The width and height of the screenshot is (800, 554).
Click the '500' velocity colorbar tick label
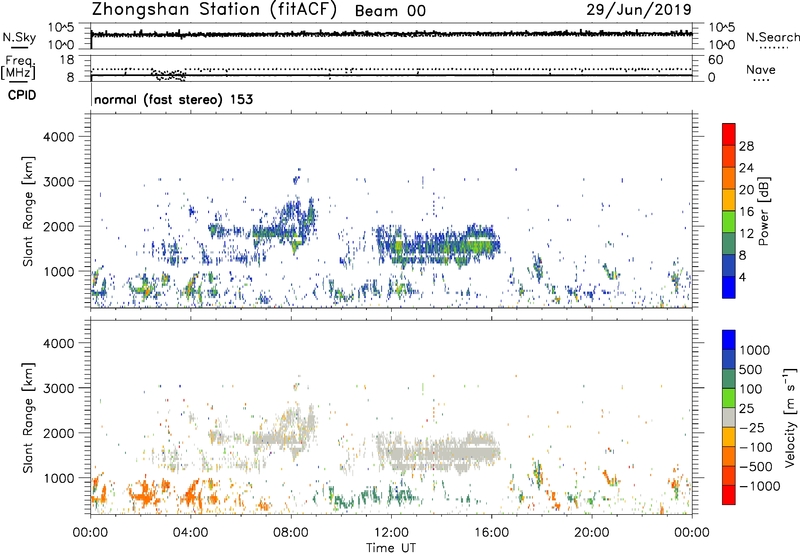(753, 370)
